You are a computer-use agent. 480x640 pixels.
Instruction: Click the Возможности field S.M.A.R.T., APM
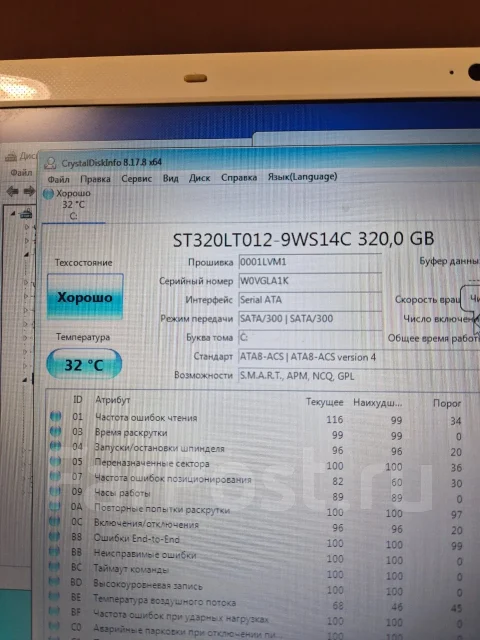click(359, 376)
